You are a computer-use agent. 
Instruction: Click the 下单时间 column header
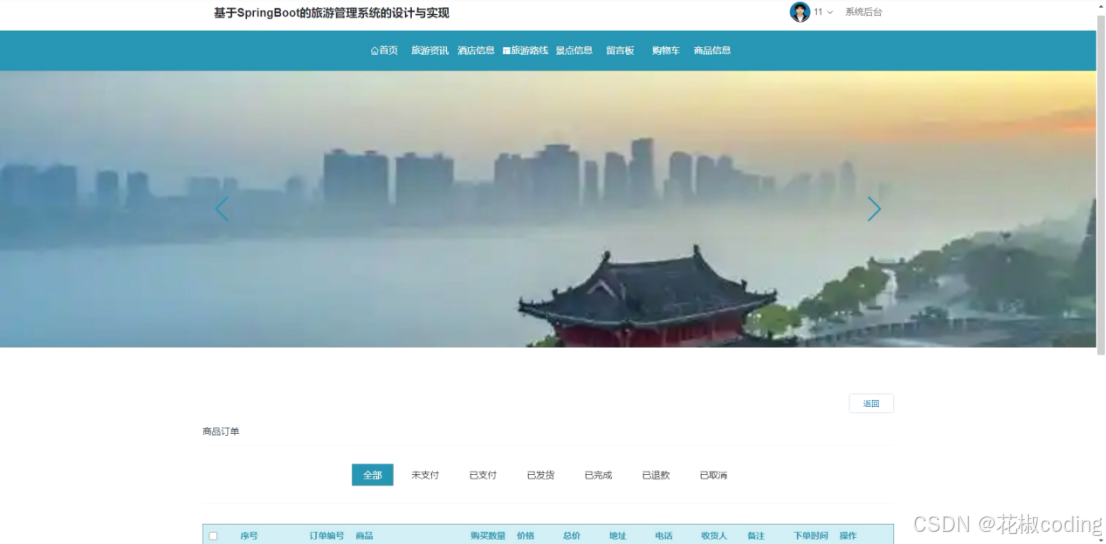click(x=810, y=536)
